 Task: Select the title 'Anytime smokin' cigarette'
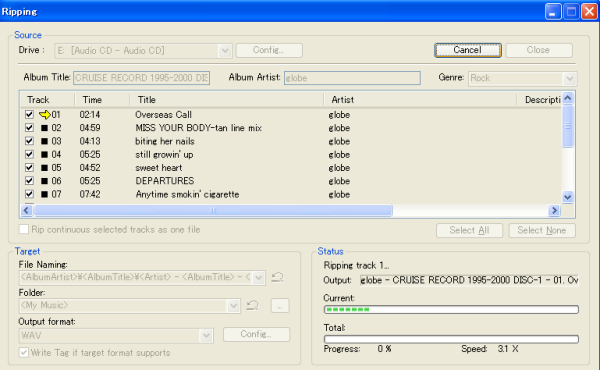188,194
